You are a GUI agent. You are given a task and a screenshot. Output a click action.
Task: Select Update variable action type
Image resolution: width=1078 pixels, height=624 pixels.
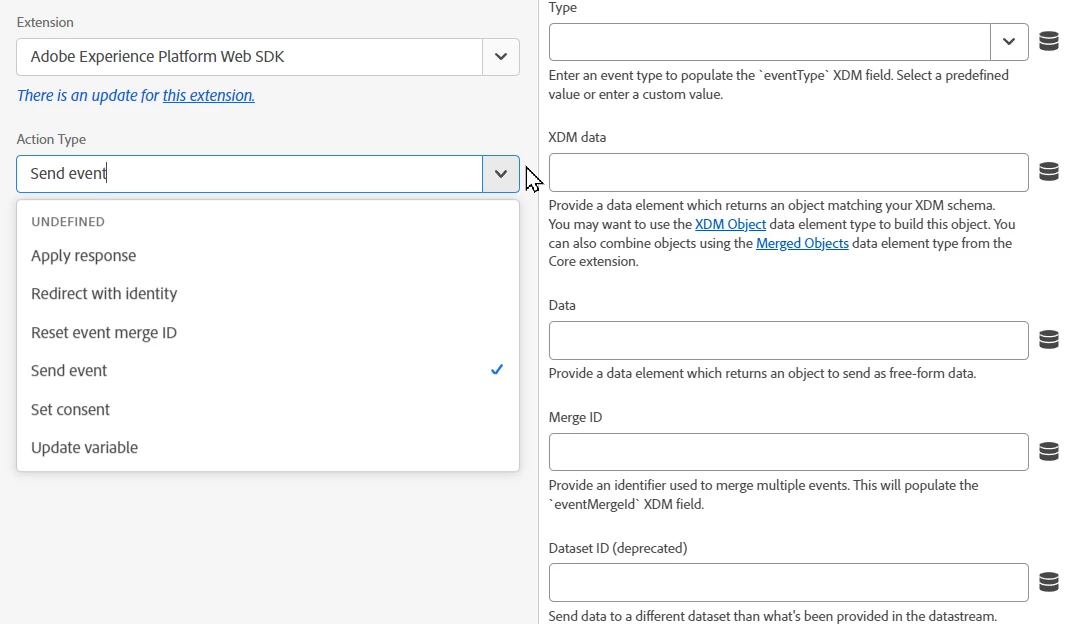[x=267, y=448]
